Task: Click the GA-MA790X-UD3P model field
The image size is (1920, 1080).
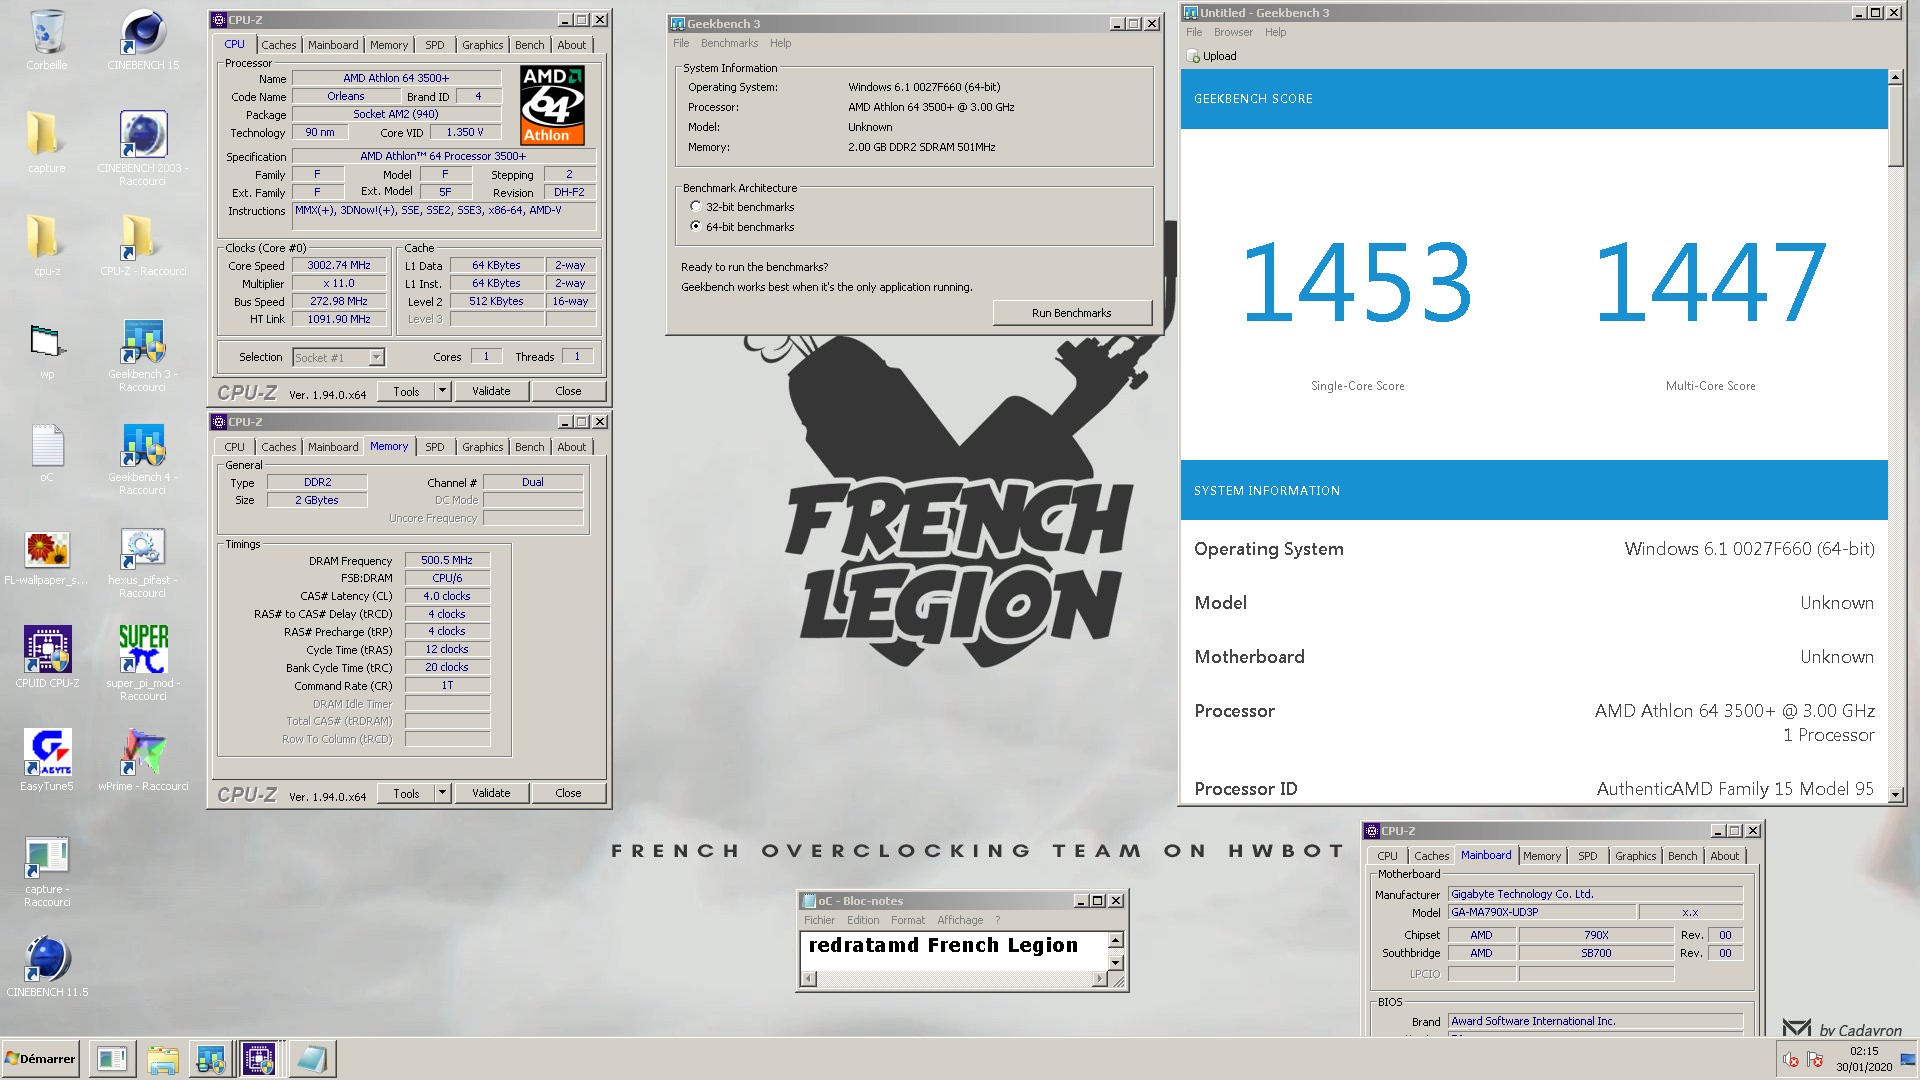Action: 1541,912
